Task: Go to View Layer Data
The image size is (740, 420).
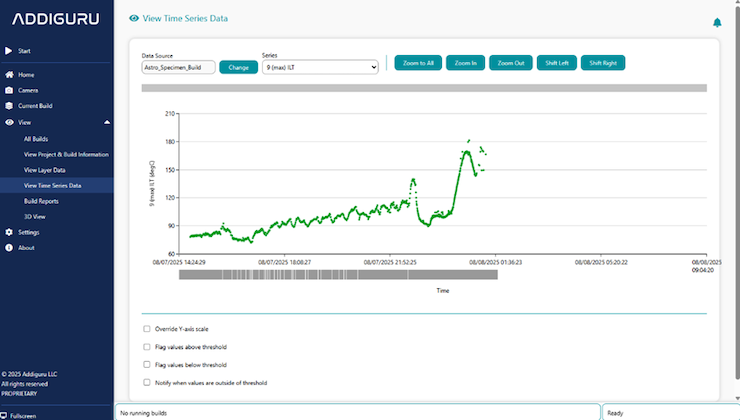Action: coord(45,170)
